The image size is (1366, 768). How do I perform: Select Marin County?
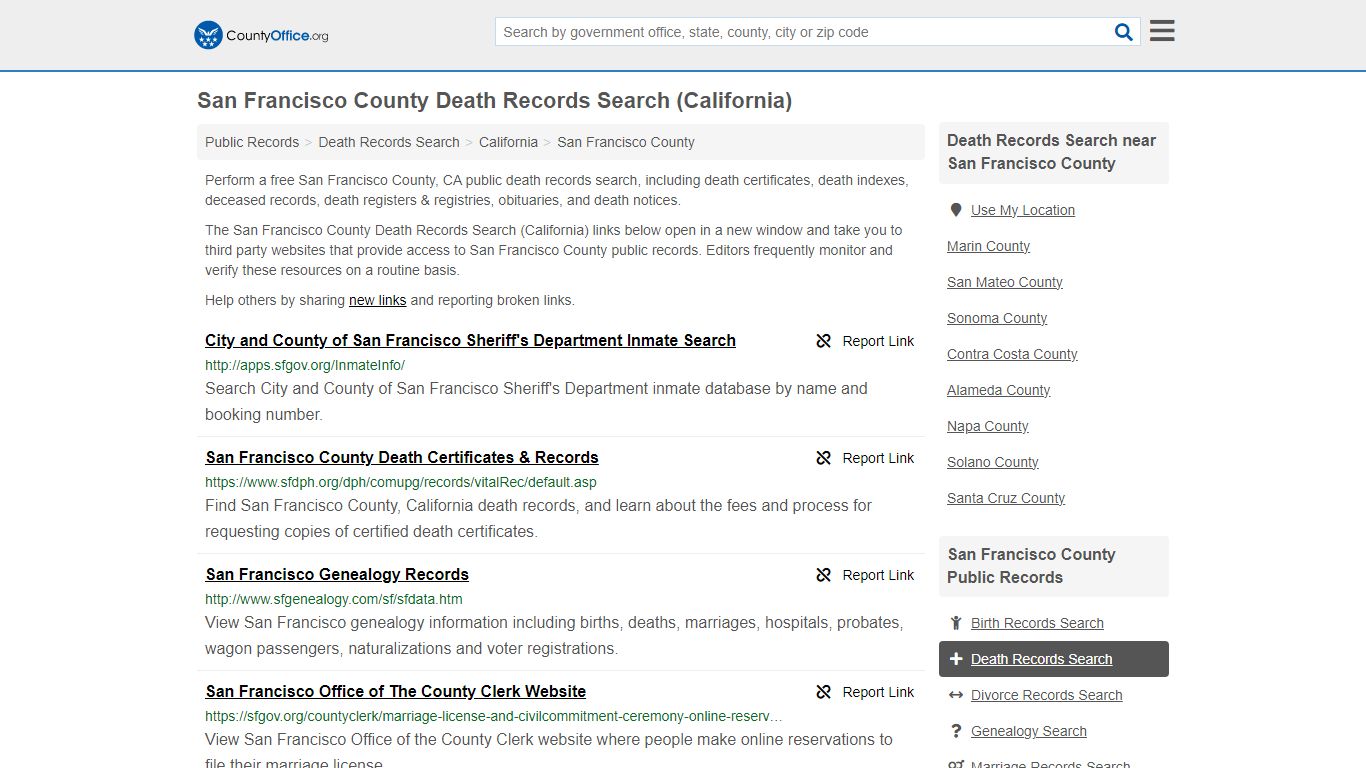pyautogui.click(x=988, y=246)
